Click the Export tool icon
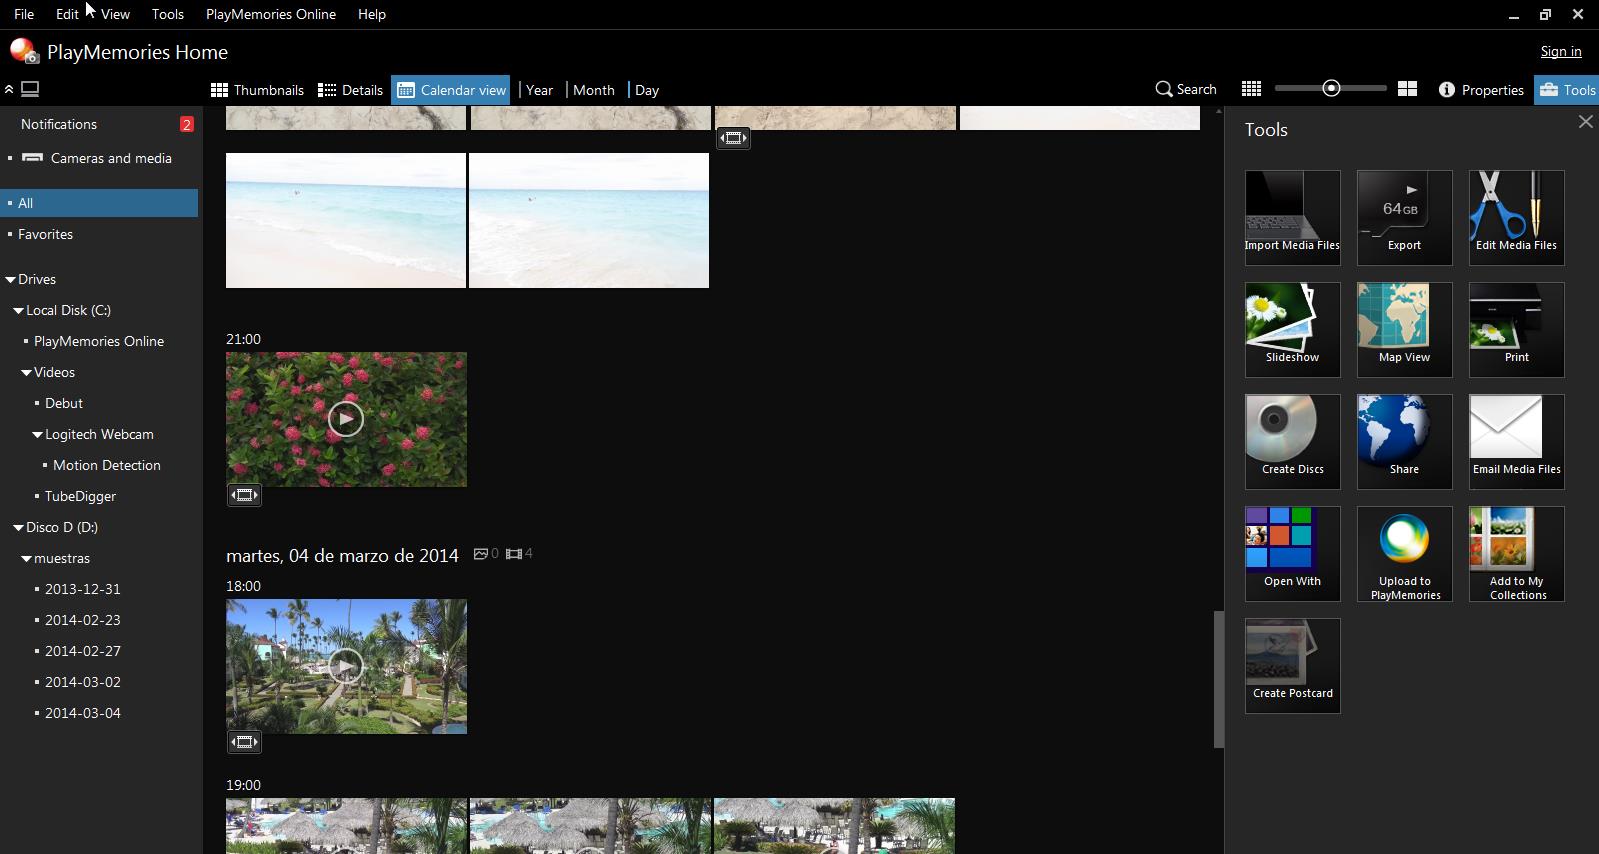This screenshot has width=1599, height=854. pos(1404,217)
